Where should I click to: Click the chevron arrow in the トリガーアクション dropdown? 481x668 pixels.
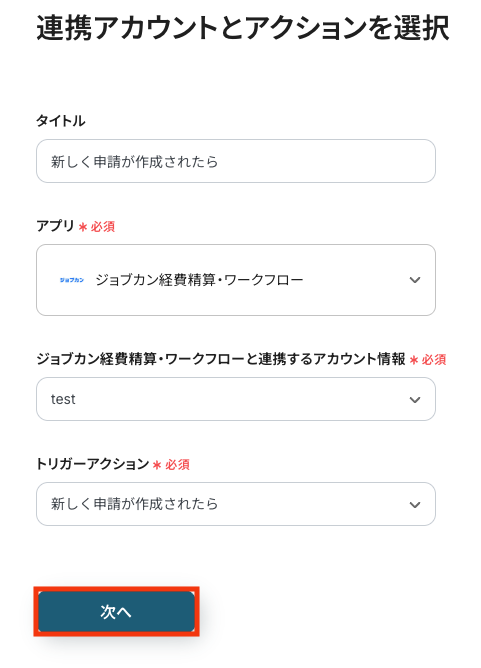click(415, 505)
